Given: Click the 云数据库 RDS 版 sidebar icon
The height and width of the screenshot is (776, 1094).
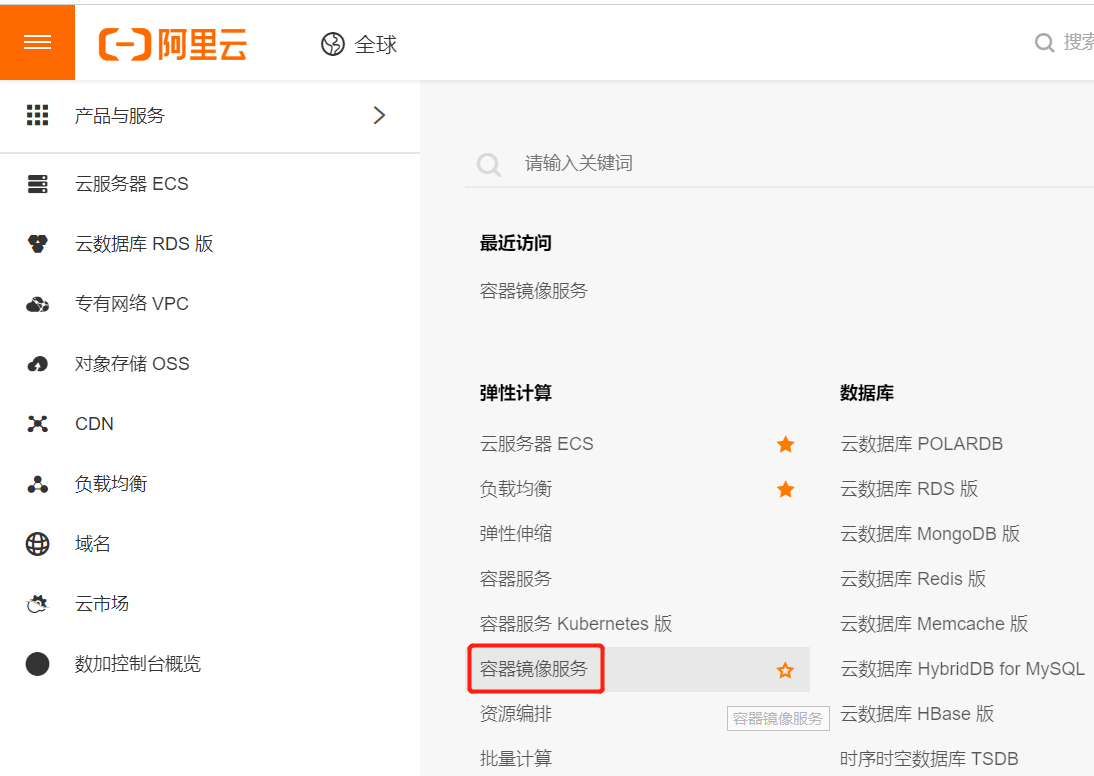Looking at the screenshot, I should (38, 244).
